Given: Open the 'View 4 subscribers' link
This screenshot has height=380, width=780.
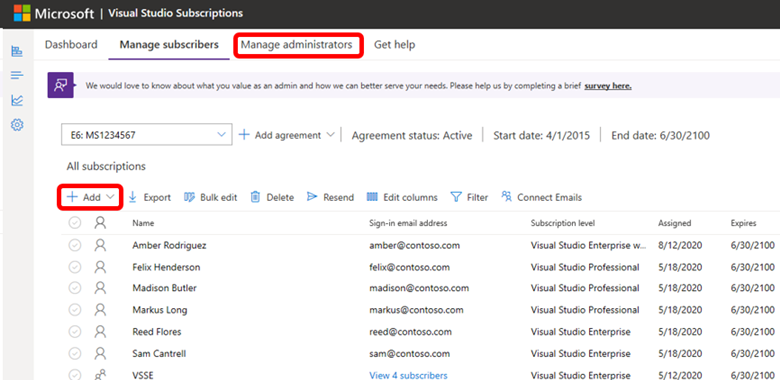Looking at the screenshot, I should [408, 376].
